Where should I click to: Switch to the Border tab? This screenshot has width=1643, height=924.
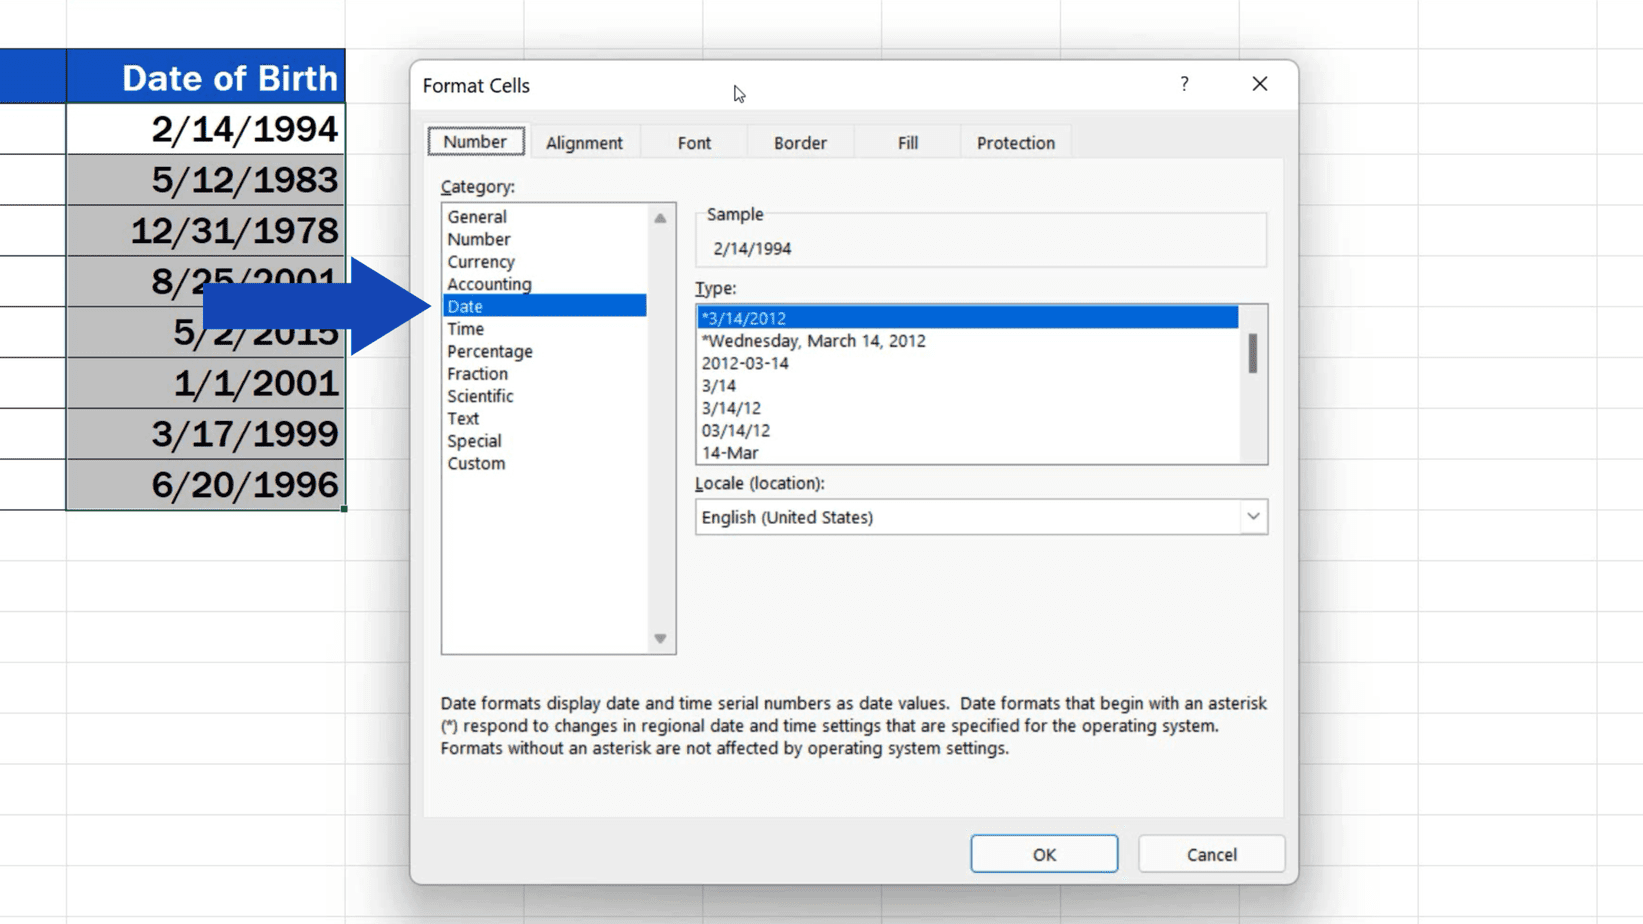[x=799, y=142]
